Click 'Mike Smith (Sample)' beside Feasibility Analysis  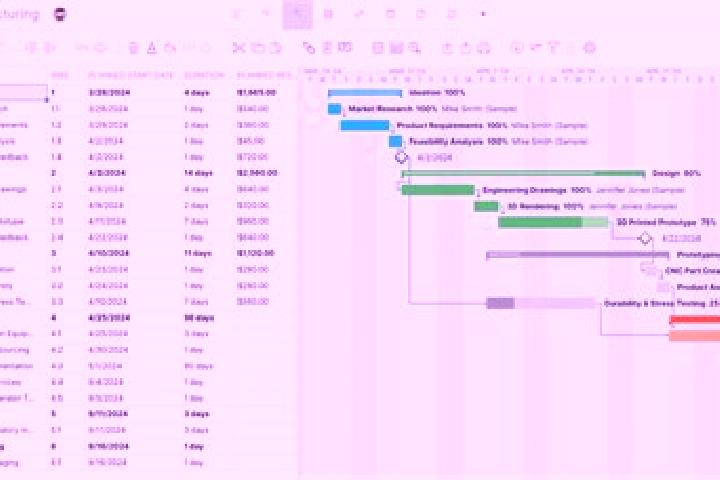coord(550,141)
